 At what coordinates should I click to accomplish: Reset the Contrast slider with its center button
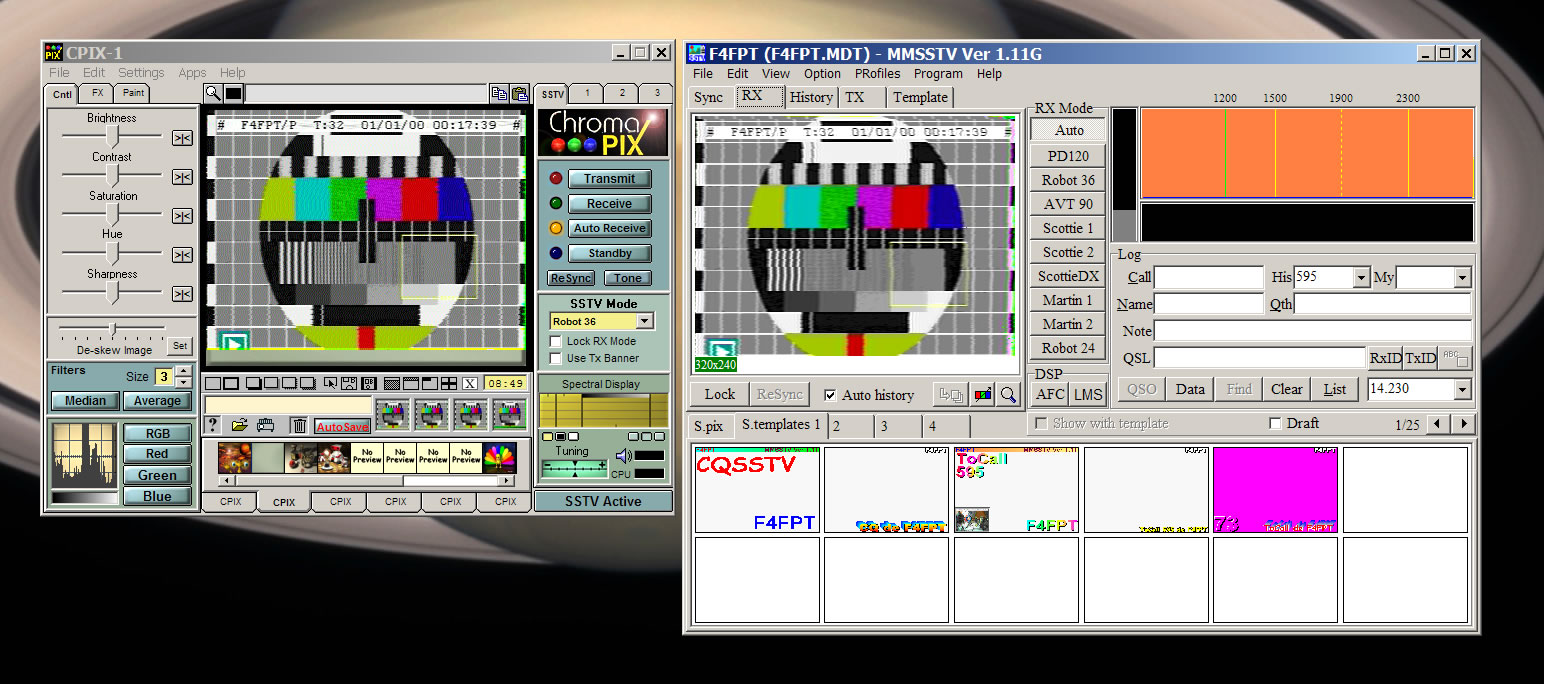pos(182,177)
